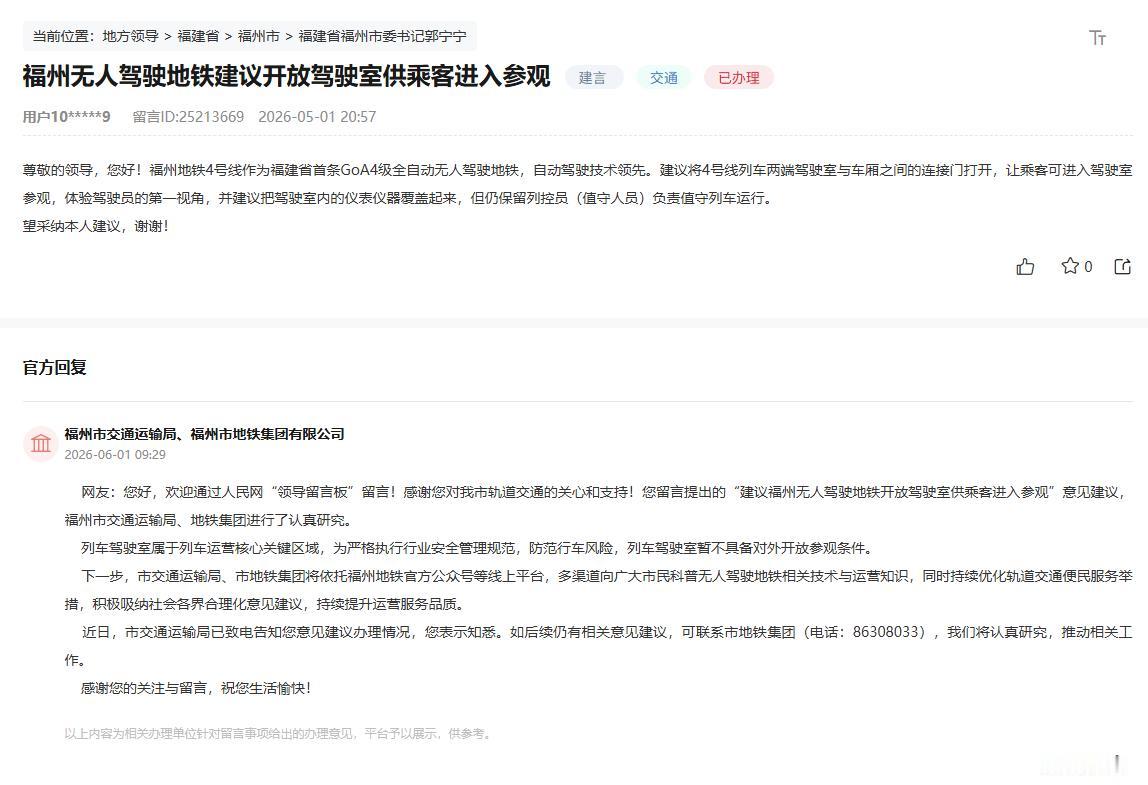Click message text starting 尊敬的领导，您好

(577, 185)
